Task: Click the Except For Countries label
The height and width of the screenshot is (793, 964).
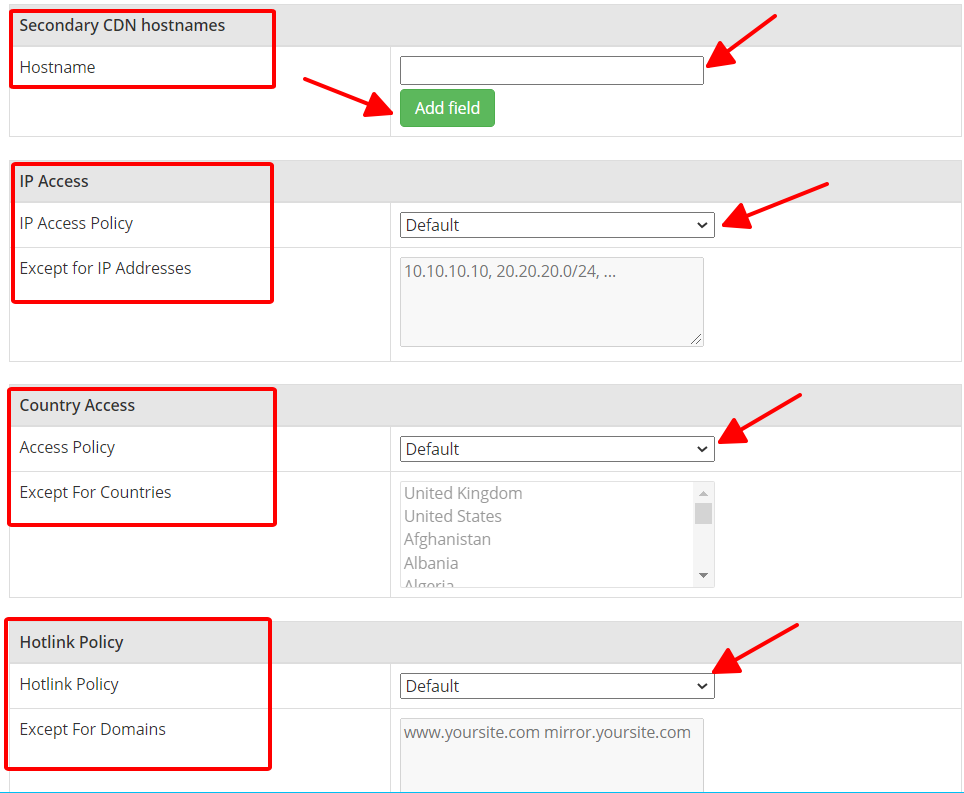Action: (x=95, y=492)
